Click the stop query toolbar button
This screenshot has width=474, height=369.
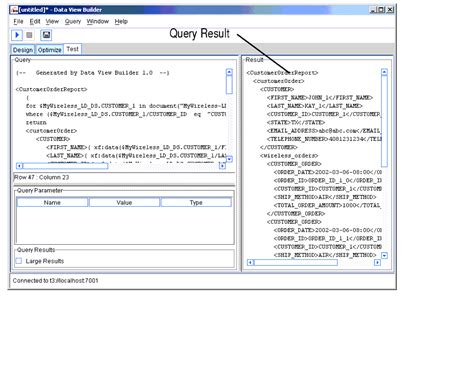(29, 35)
